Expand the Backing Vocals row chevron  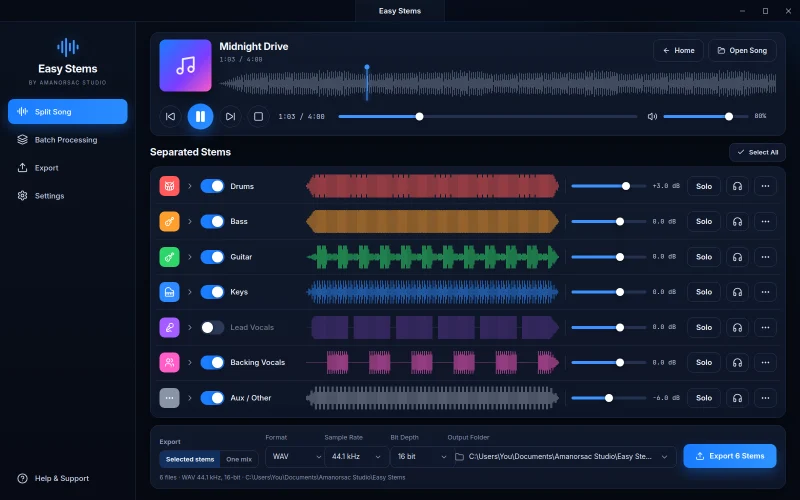click(x=190, y=362)
